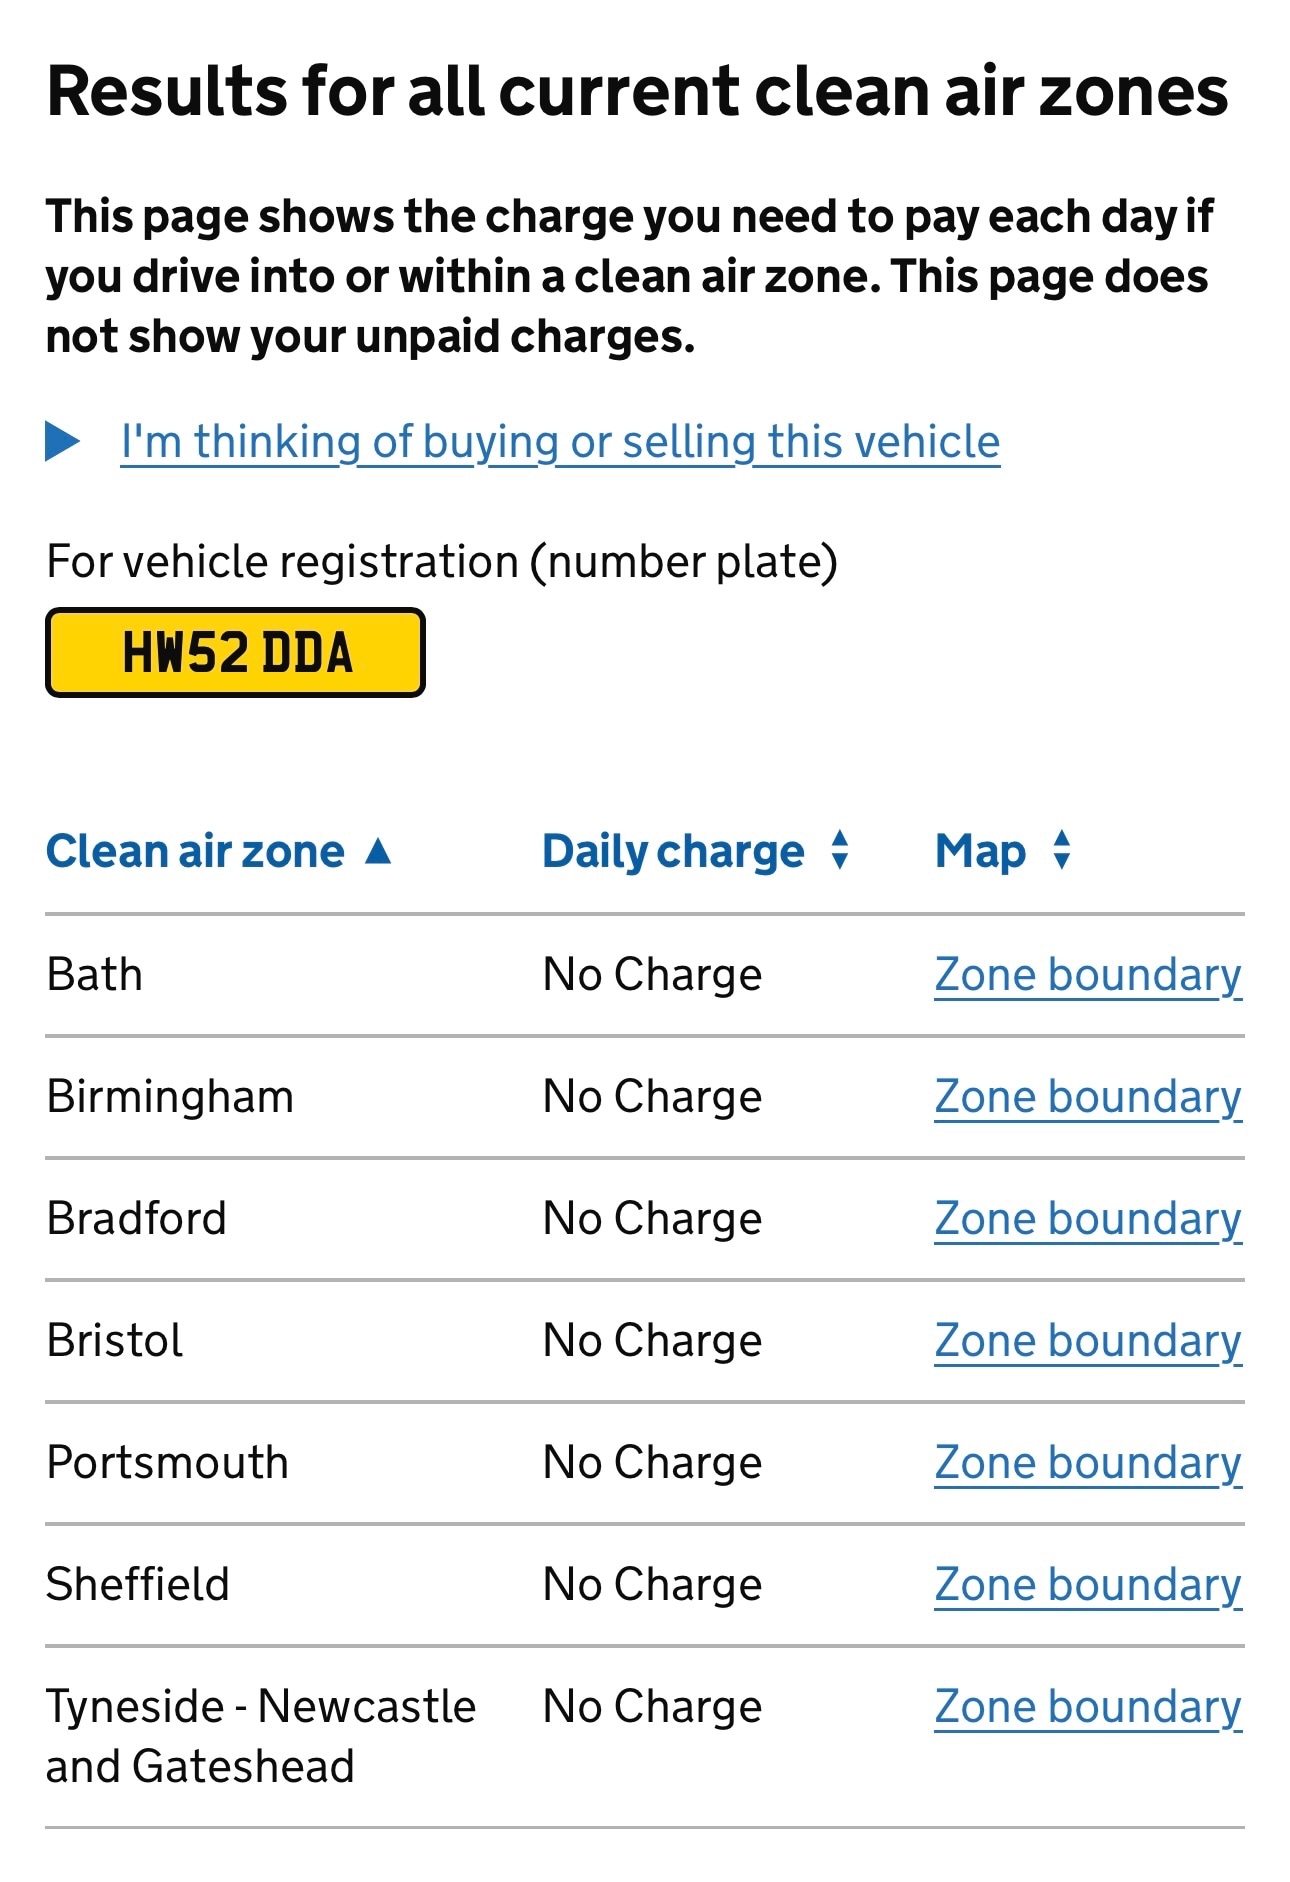1290x1882 pixels.
Task: View Portsmouth zone boundary map
Action: point(1087,1462)
